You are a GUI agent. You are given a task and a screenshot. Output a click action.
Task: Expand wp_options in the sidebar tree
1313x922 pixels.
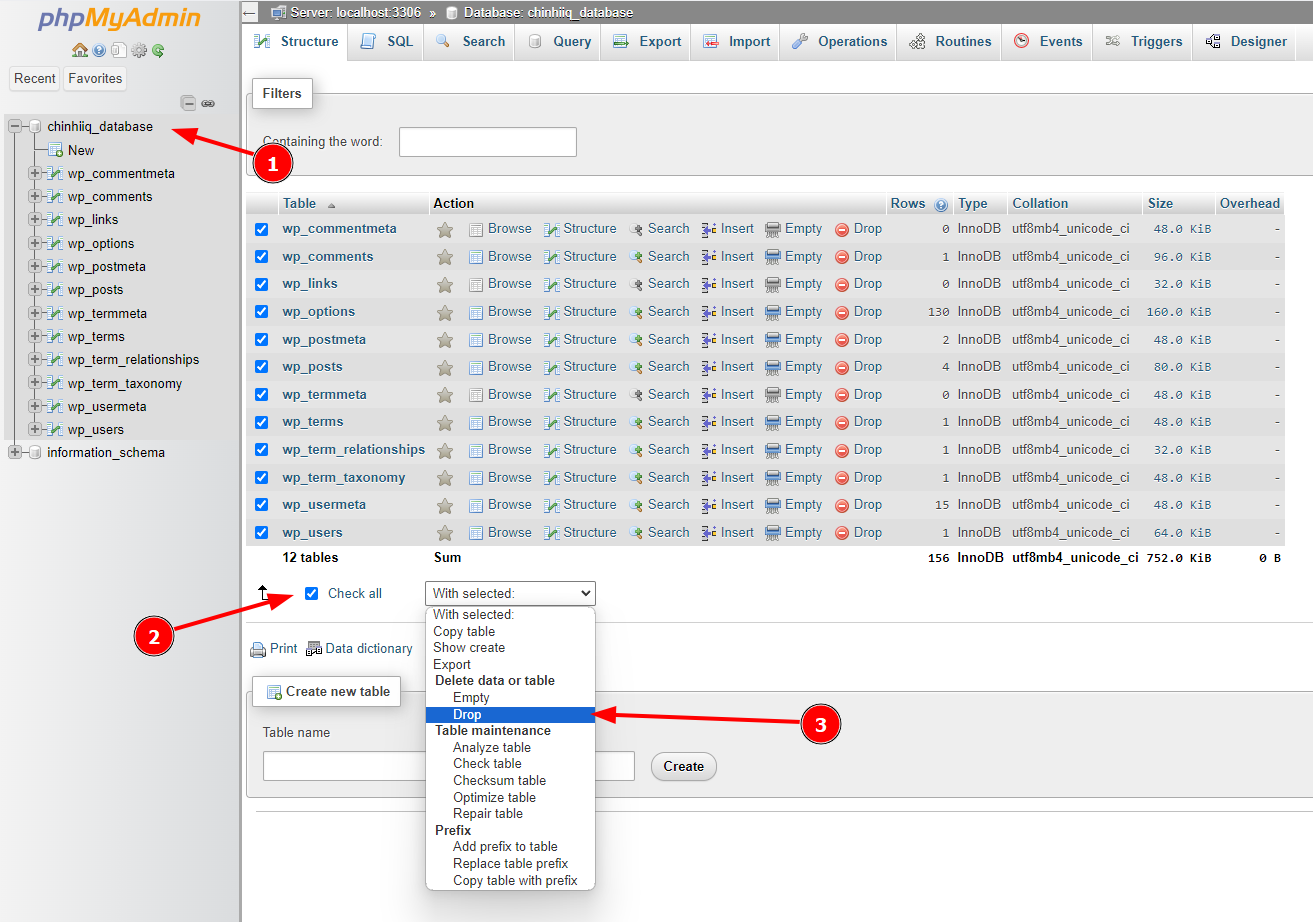pos(35,243)
